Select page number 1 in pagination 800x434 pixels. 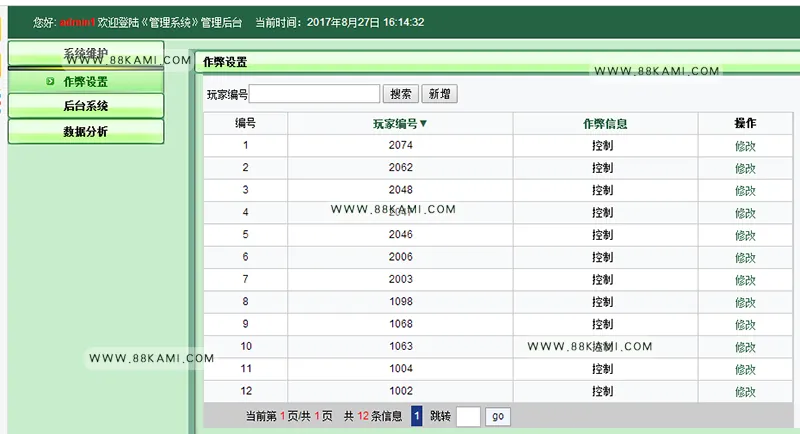coord(416,416)
